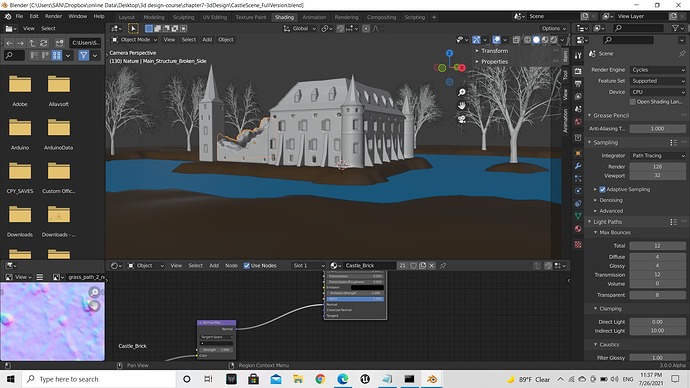Open the Downloads folder
The width and height of the screenshot is (690, 388).
coord(20,220)
